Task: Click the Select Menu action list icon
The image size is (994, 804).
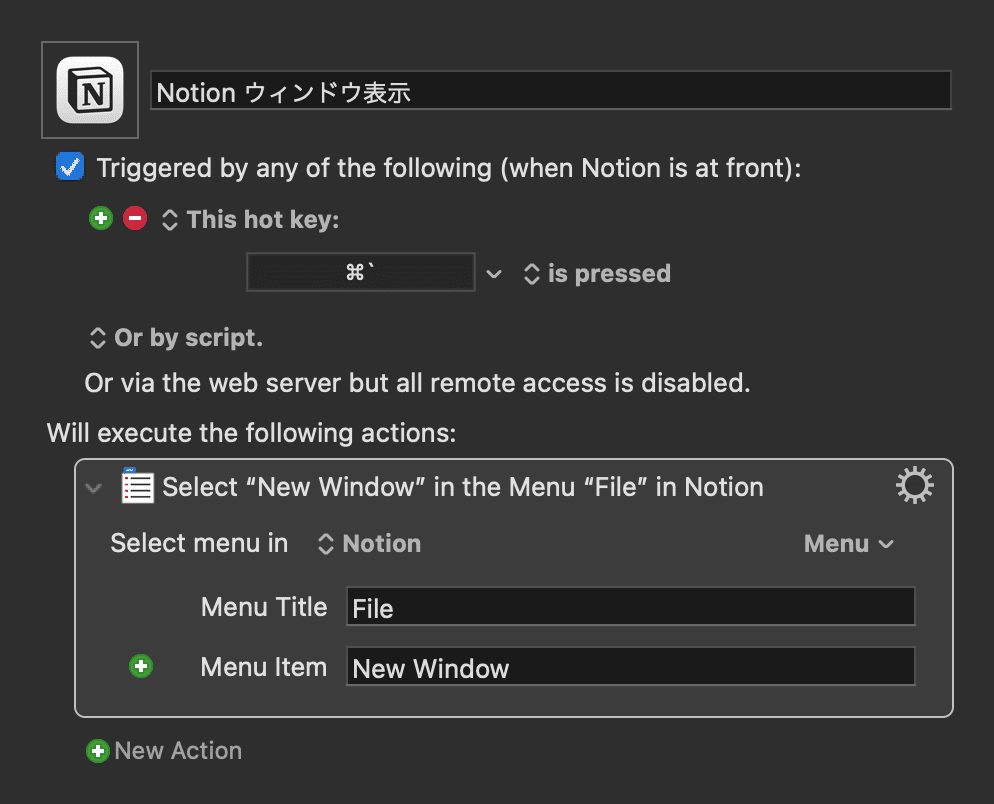Action: click(x=137, y=487)
